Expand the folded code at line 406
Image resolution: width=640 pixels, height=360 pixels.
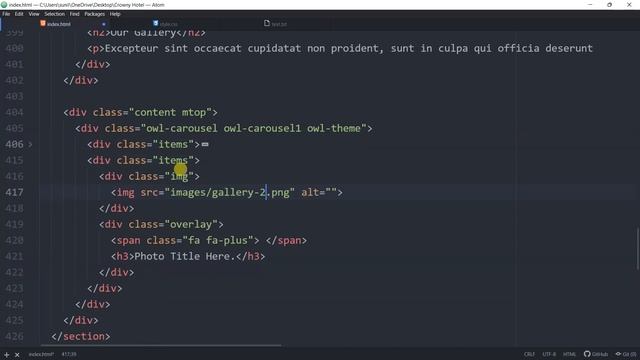tap(30, 144)
